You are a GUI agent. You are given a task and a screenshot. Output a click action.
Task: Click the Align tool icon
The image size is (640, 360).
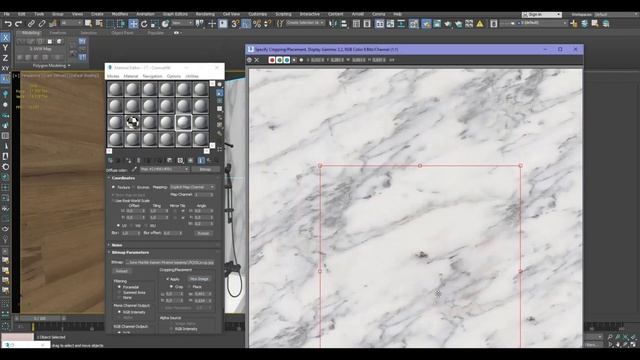tap(344, 24)
